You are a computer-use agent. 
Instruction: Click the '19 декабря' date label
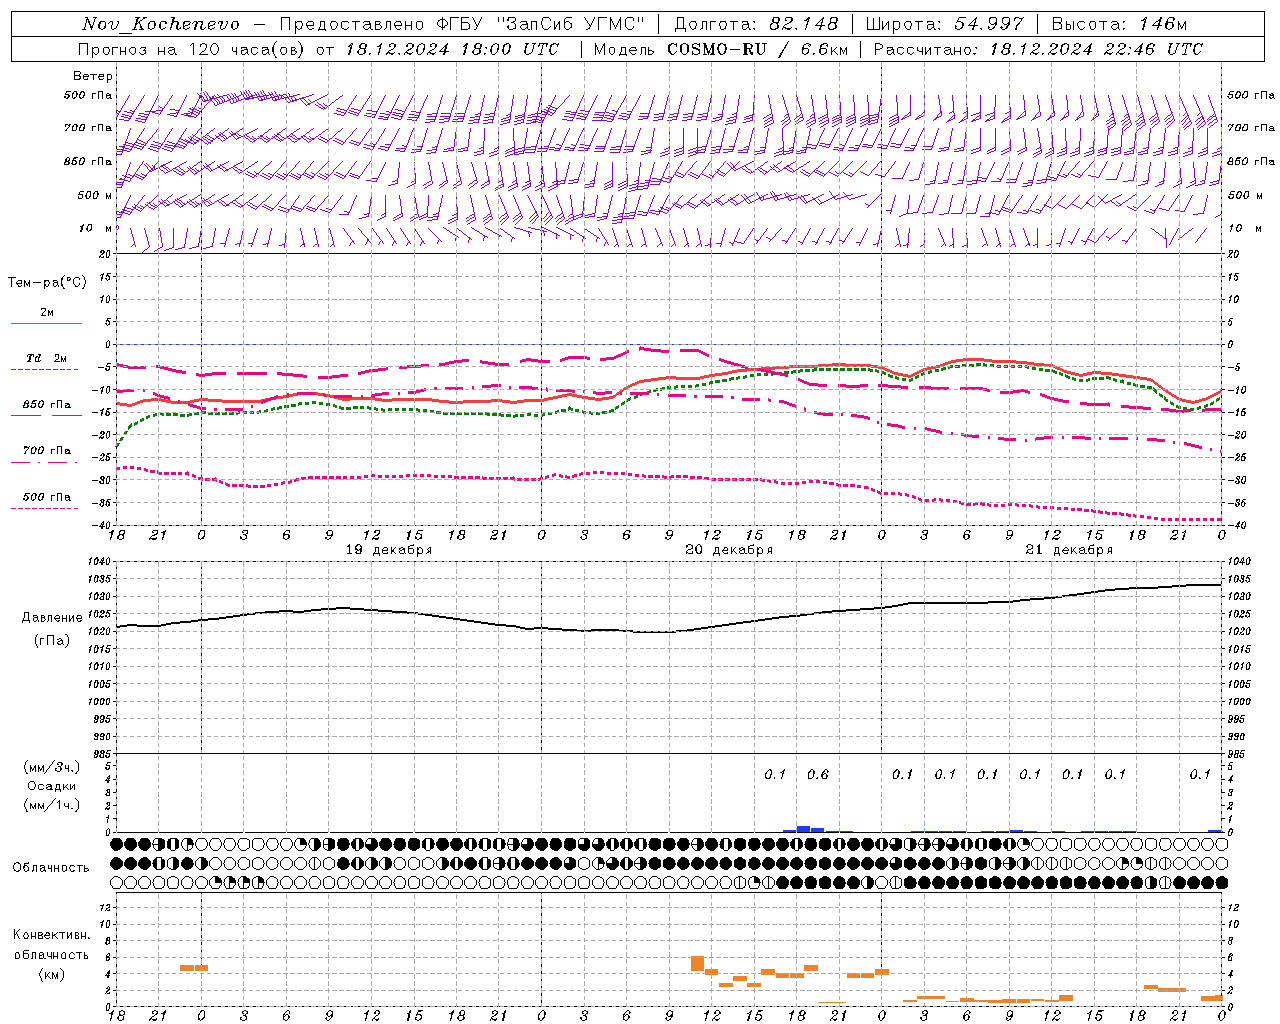point(389,550)
